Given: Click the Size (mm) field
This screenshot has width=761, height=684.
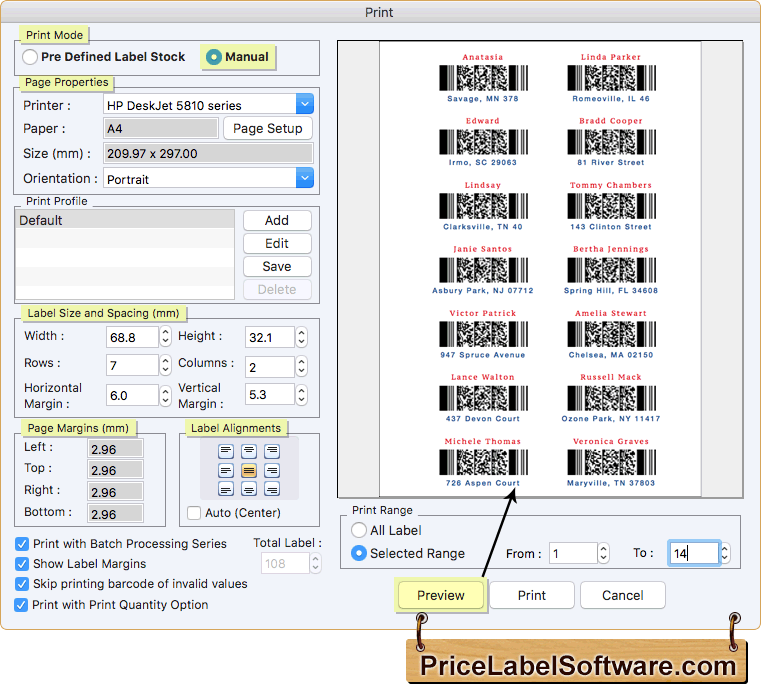Looking at the screenshot, I should coord(208,153).
